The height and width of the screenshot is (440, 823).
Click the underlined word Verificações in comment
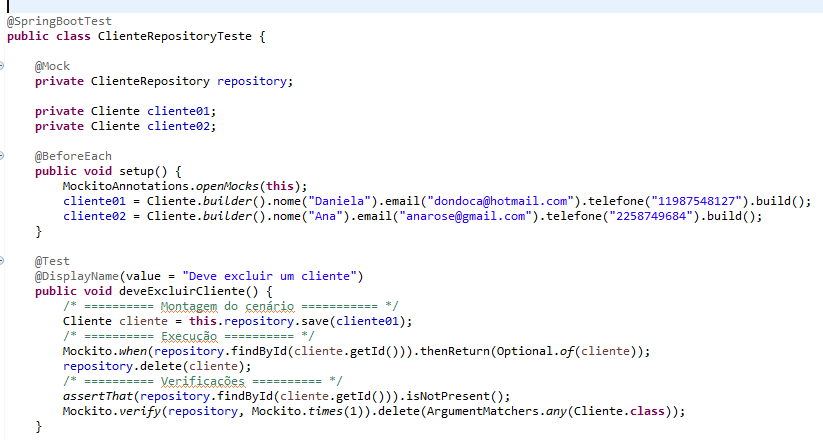click(203, 381)
